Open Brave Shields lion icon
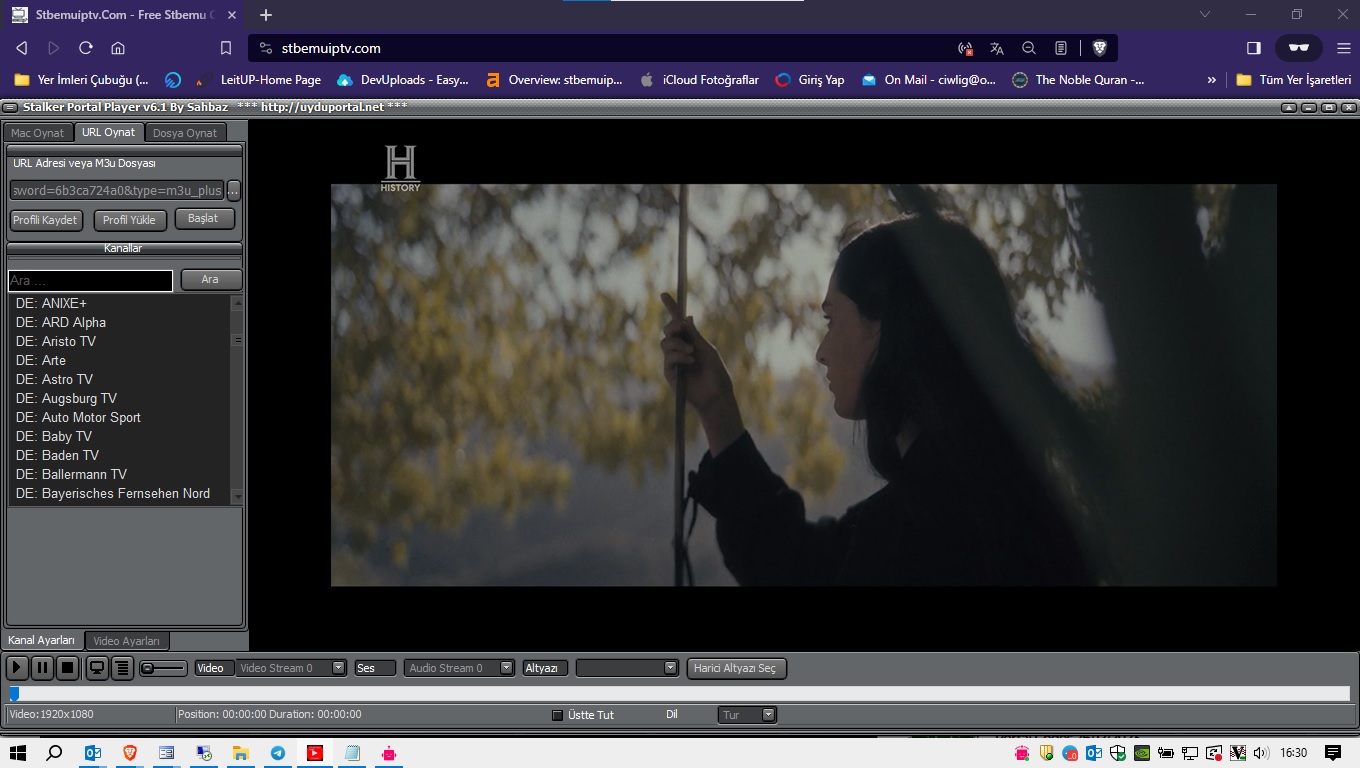The image size is (1360, 768). 1099,48
